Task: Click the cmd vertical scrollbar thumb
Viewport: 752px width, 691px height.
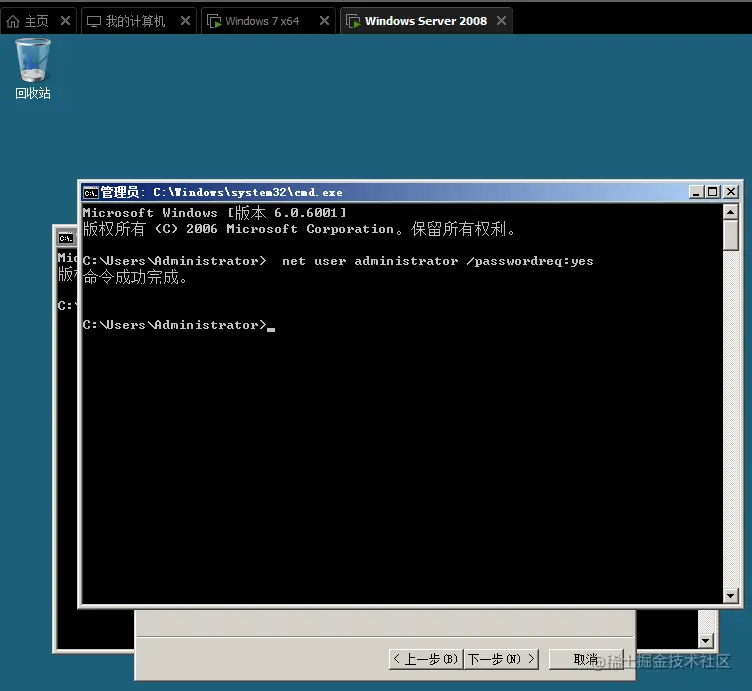Action: click(x=730, y=235)
